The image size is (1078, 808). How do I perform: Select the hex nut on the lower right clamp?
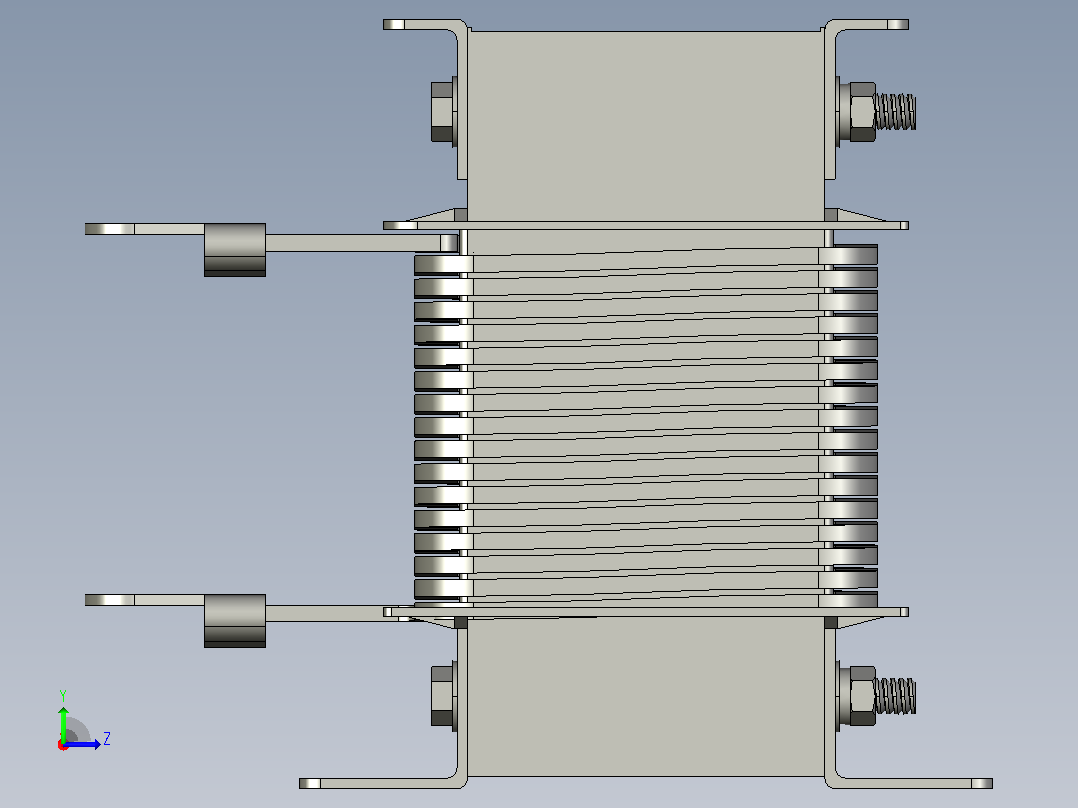(862, 696)
